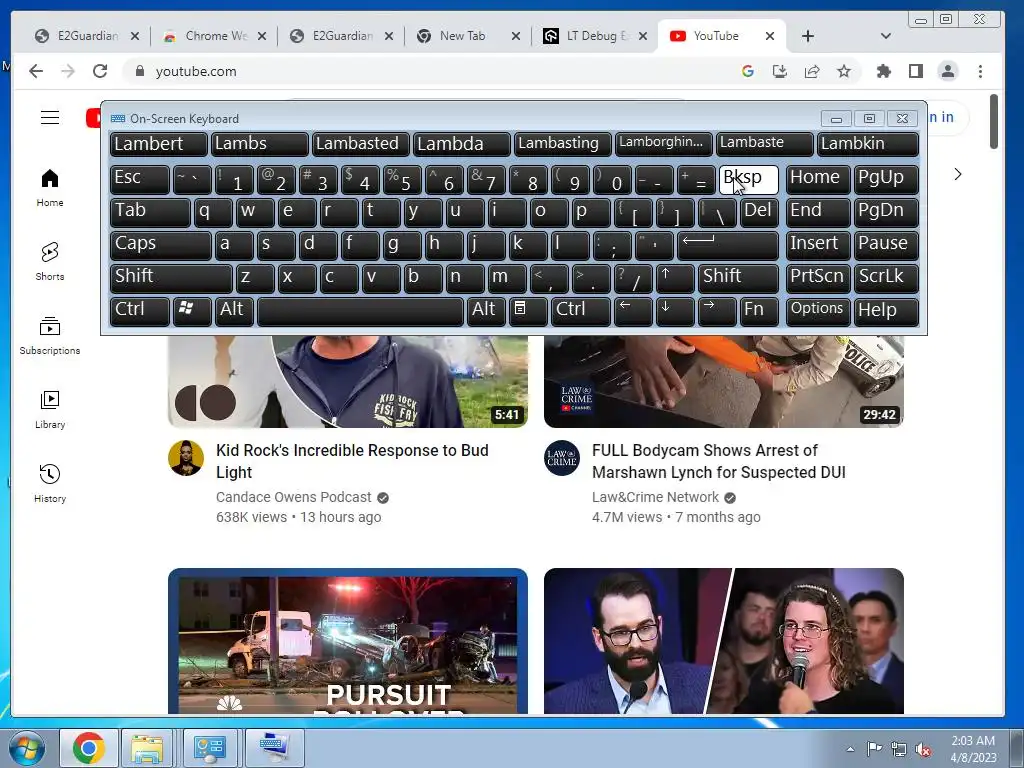Screen dimensions: 1024x768
Task: Toggle the left Alt key on keyboard
Action: [x=234, y=312]
